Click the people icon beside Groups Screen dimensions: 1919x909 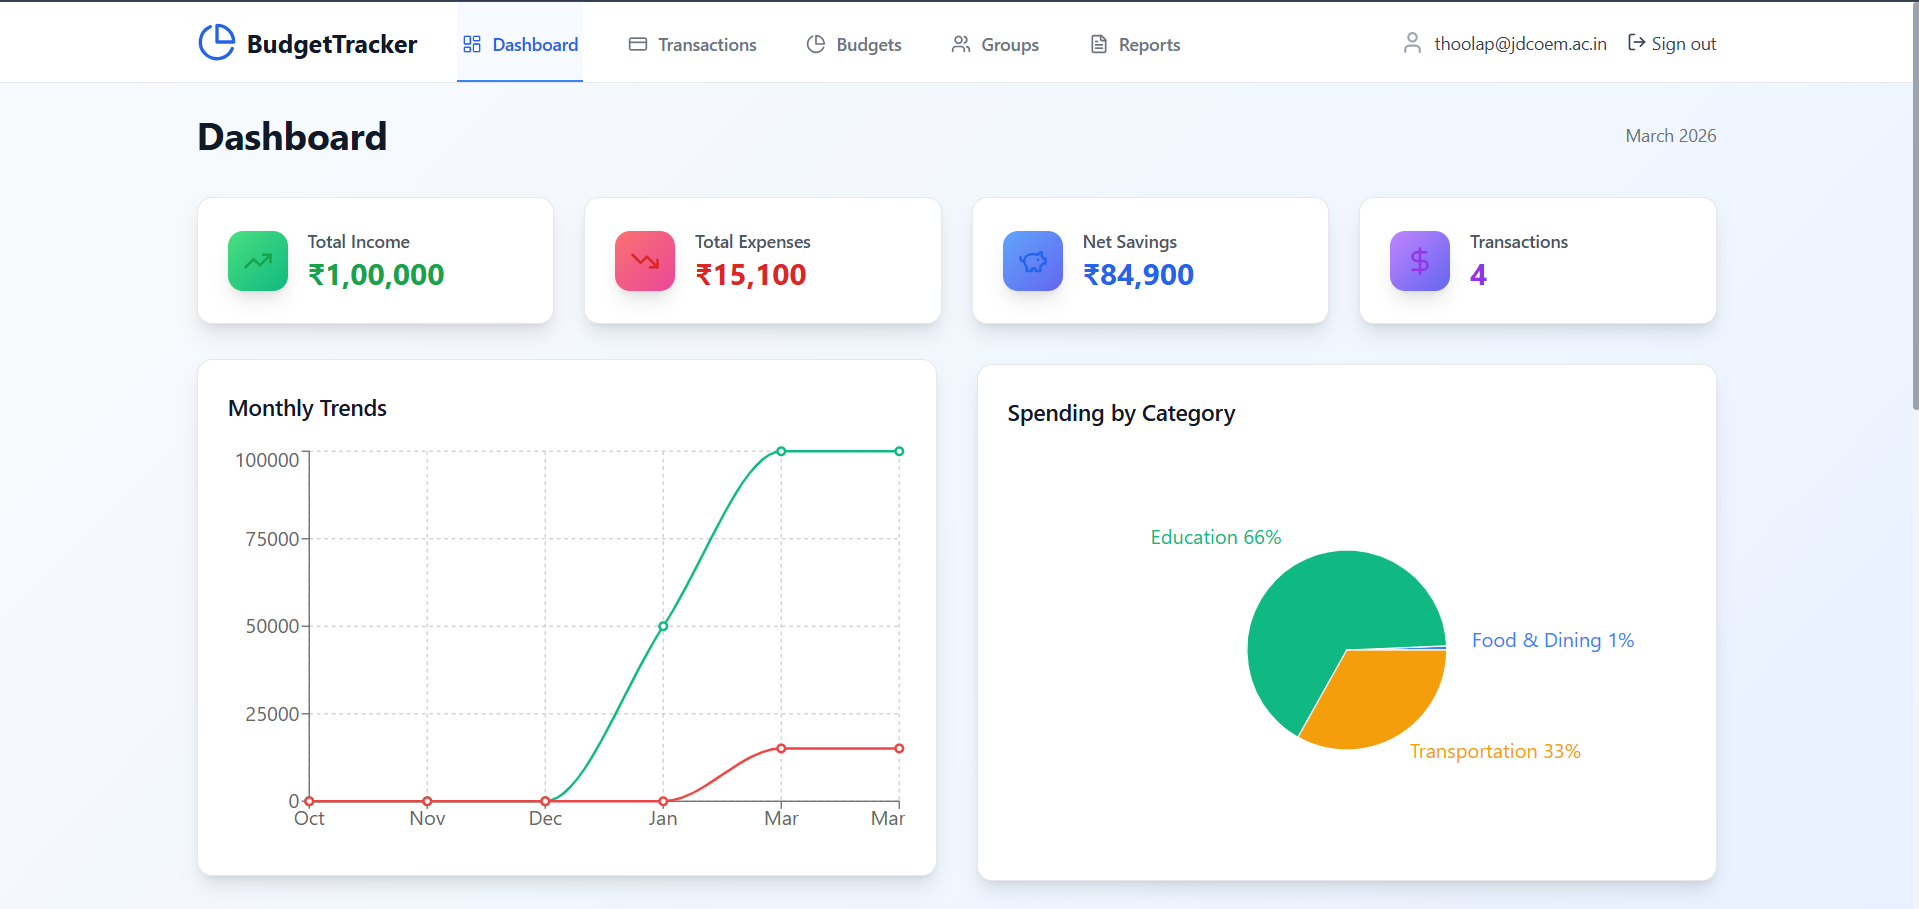[960, 44]
